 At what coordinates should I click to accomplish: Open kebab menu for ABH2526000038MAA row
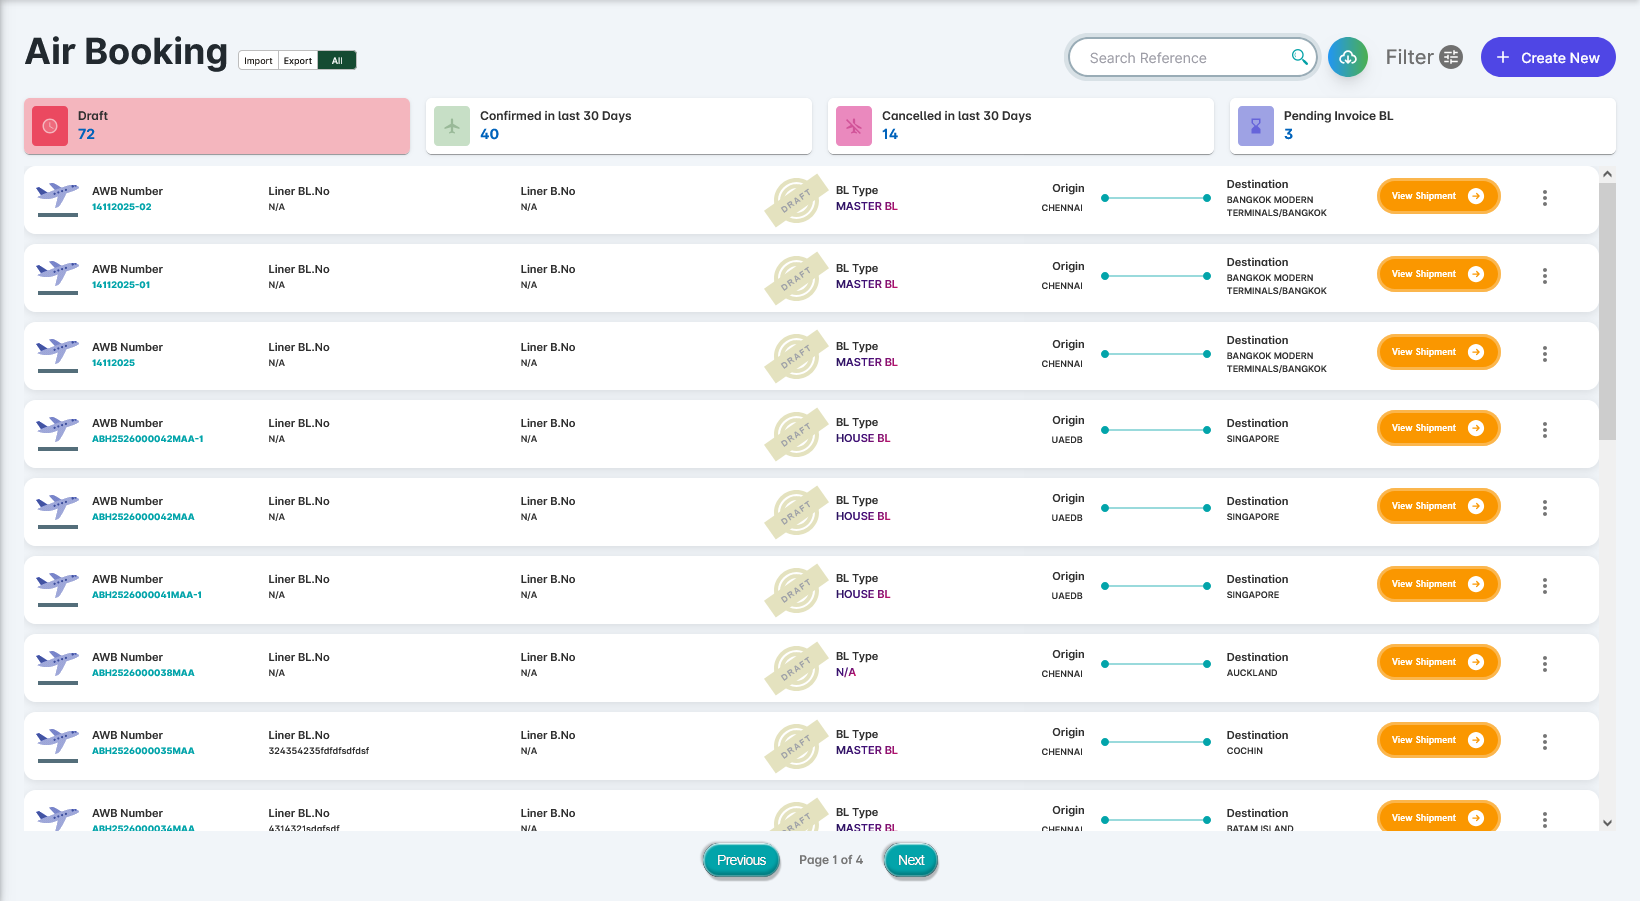[1545, 664]
